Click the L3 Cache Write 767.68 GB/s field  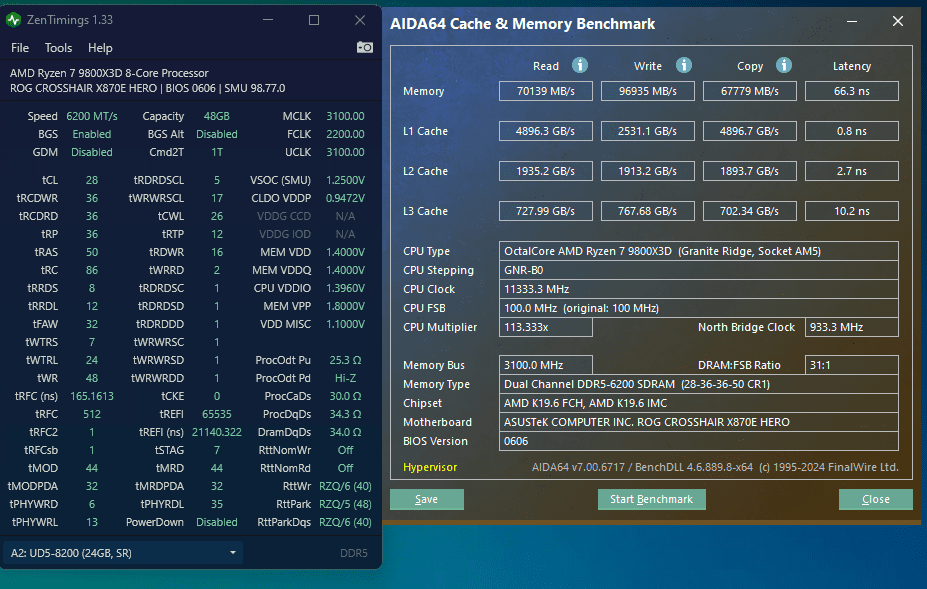tap(647, 211)
